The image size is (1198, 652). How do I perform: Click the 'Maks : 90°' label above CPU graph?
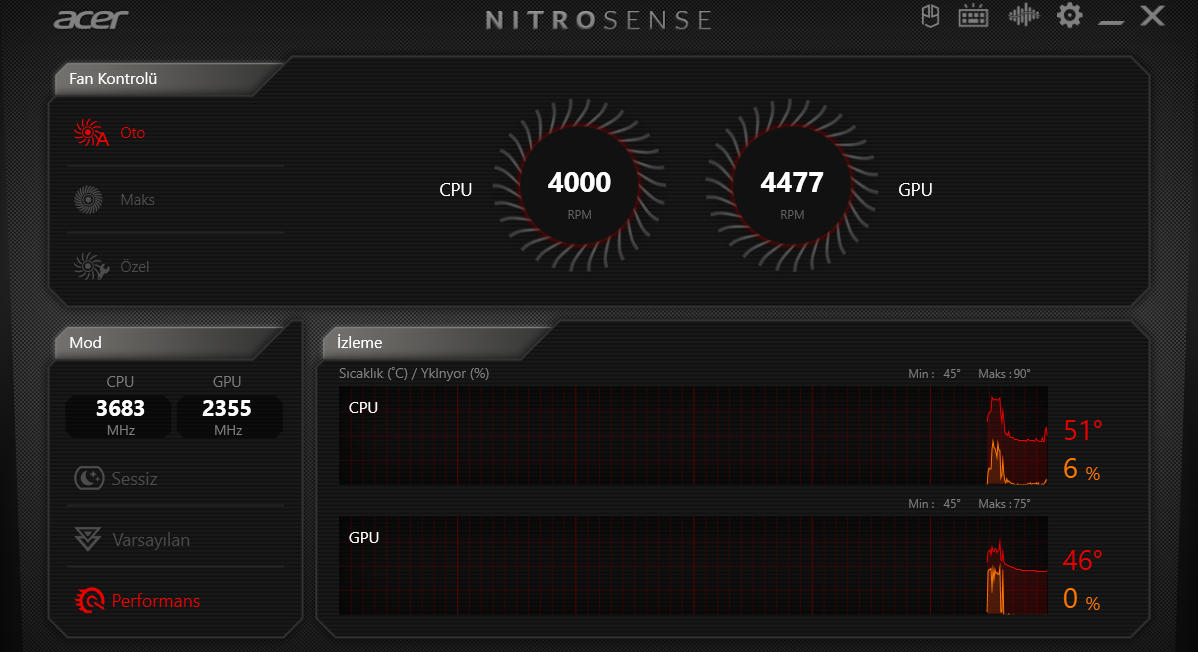1004,374
